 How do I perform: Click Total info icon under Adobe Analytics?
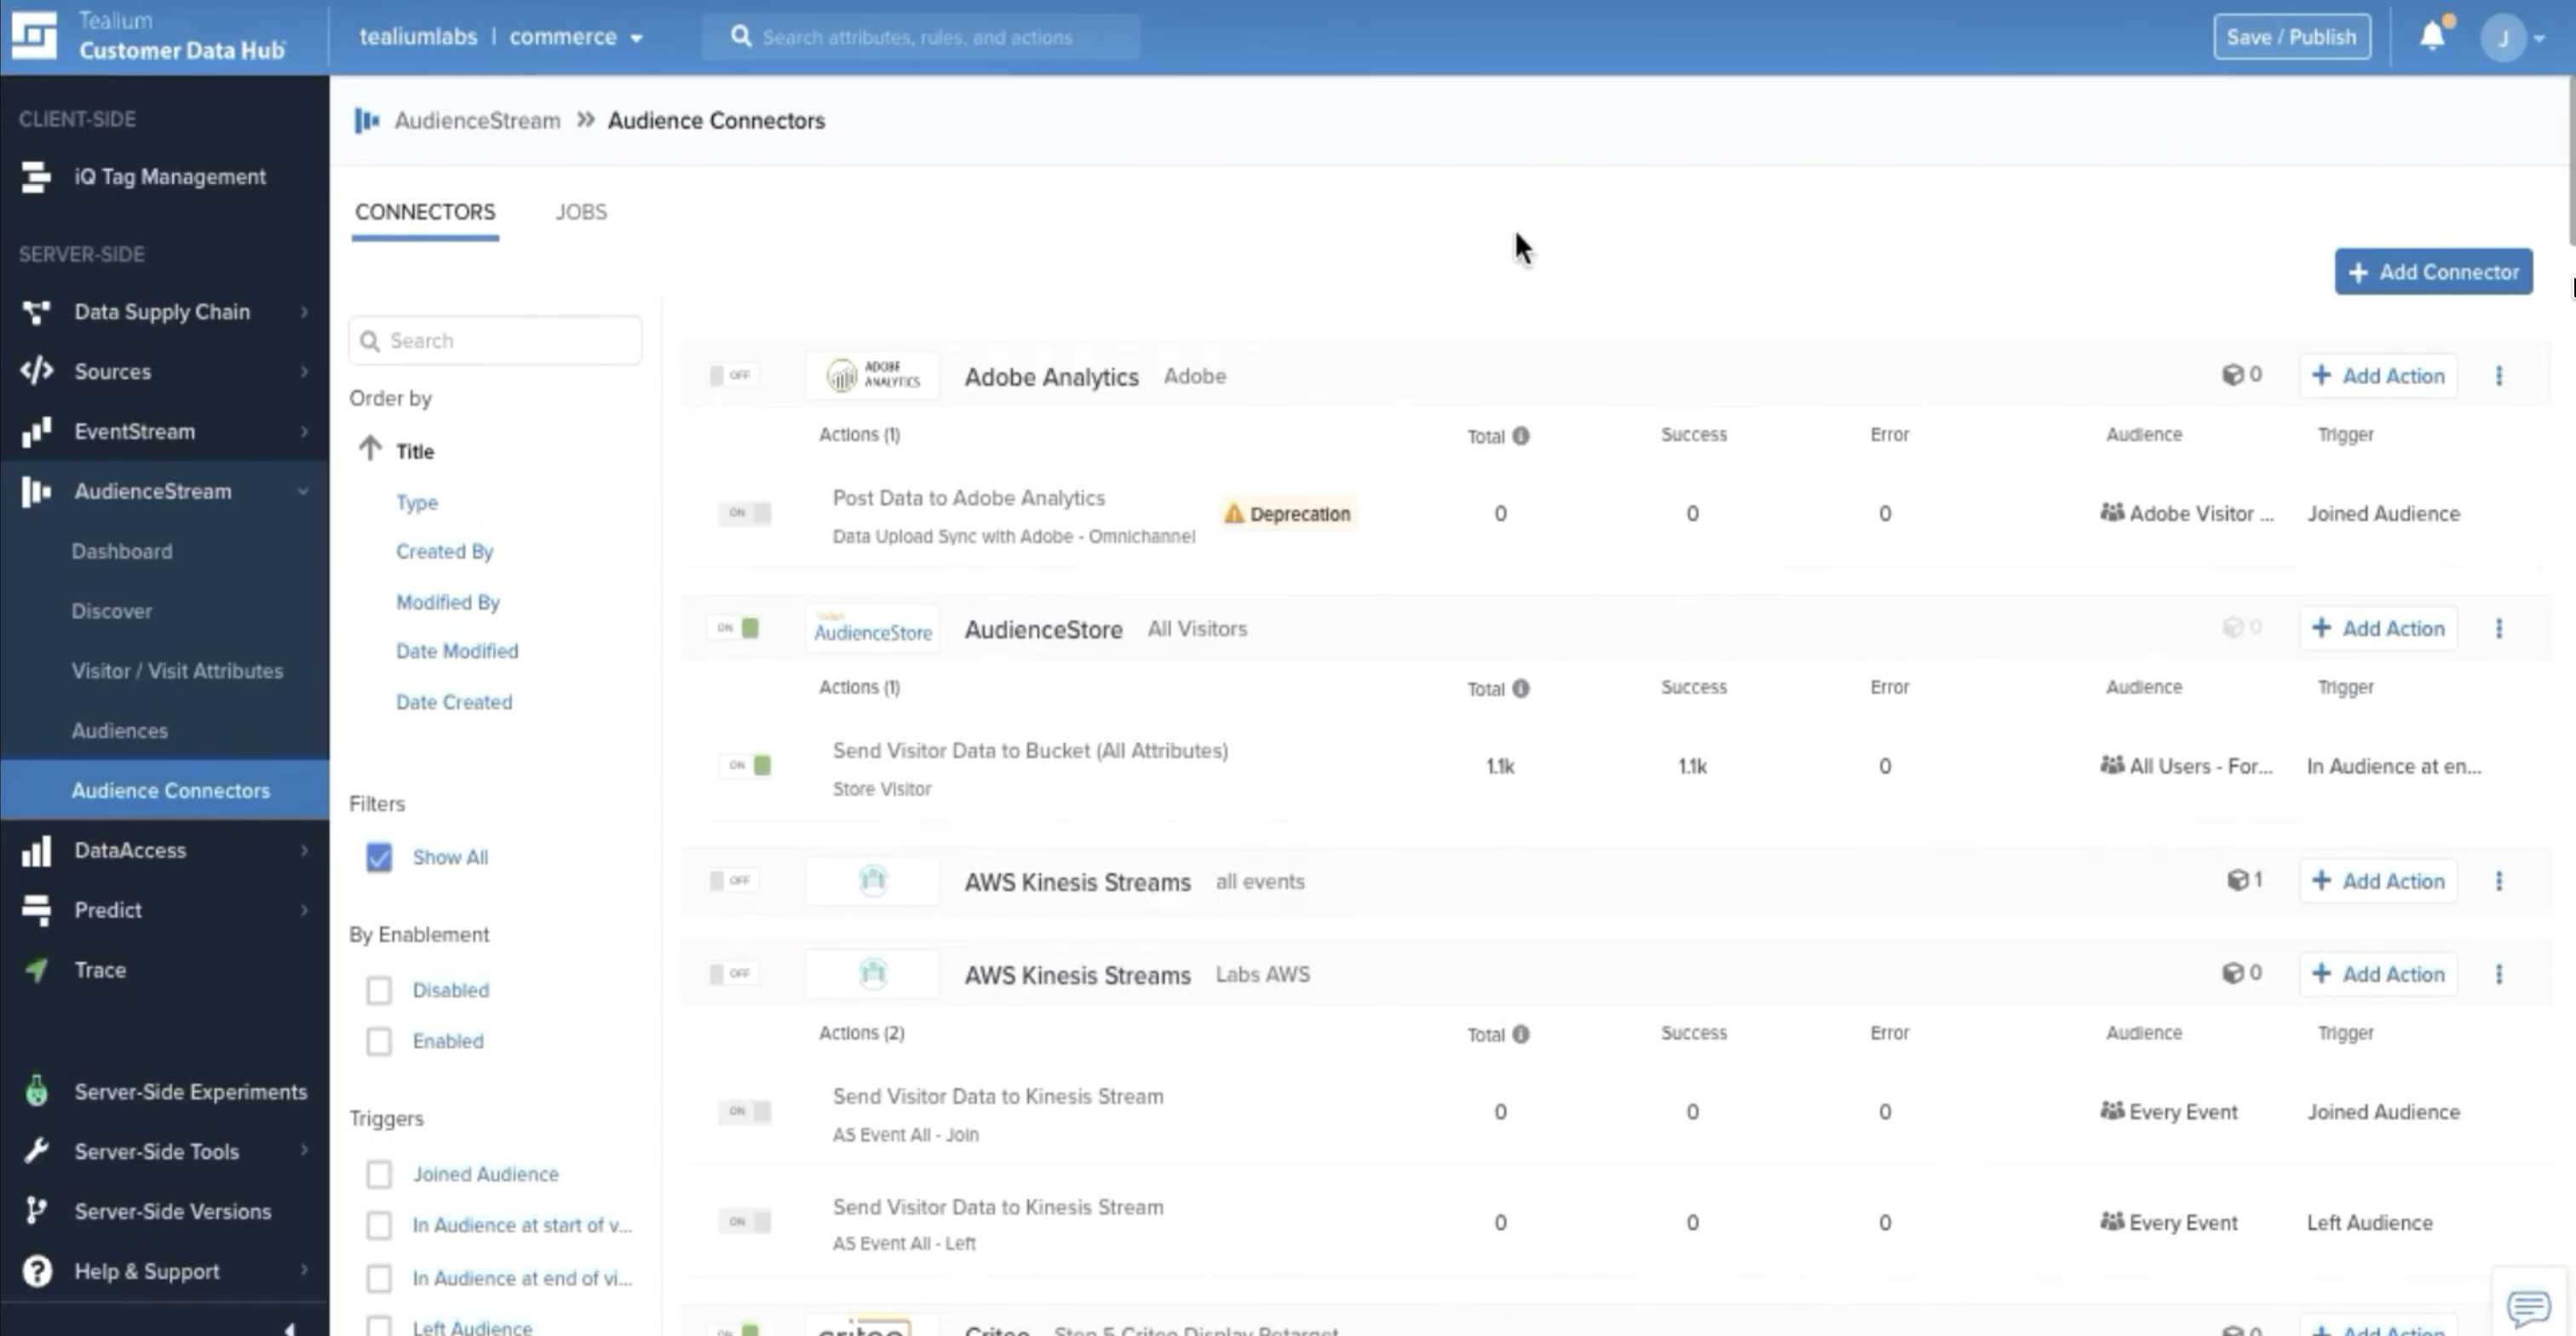click(1521, 436)
